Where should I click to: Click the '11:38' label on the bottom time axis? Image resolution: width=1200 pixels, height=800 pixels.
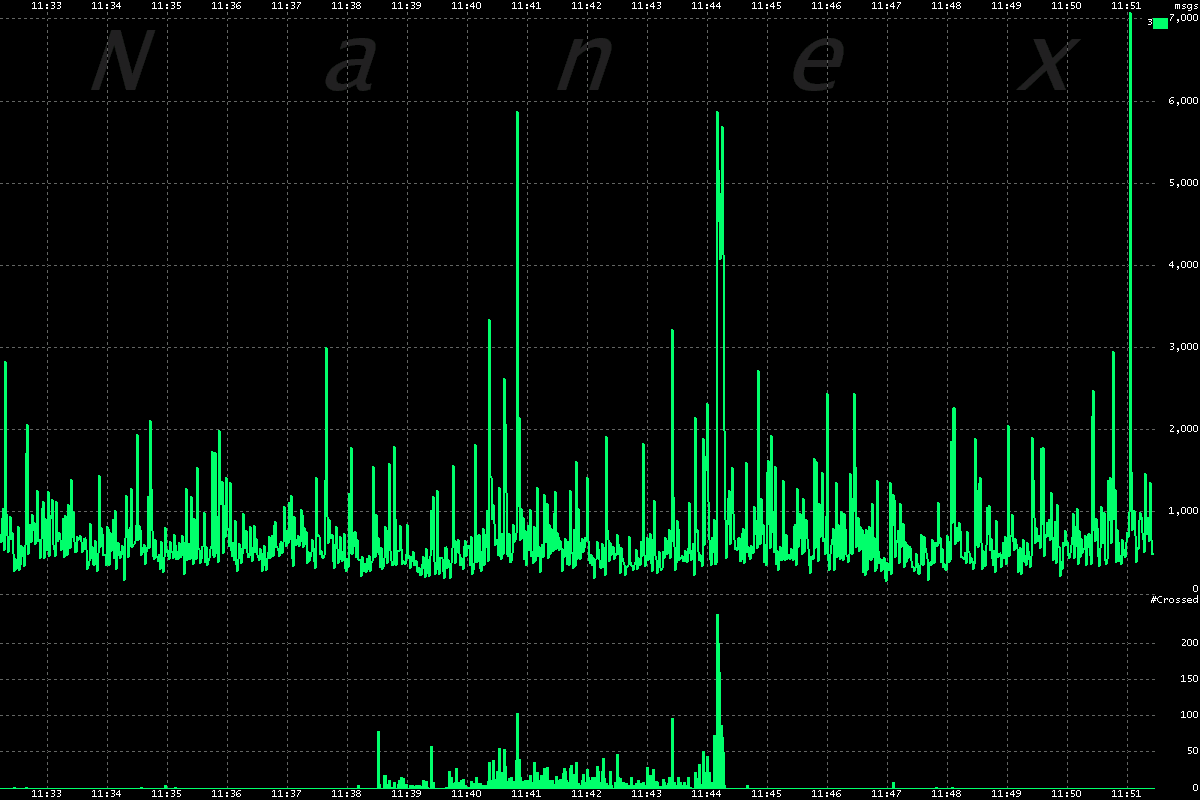point(346,794)
